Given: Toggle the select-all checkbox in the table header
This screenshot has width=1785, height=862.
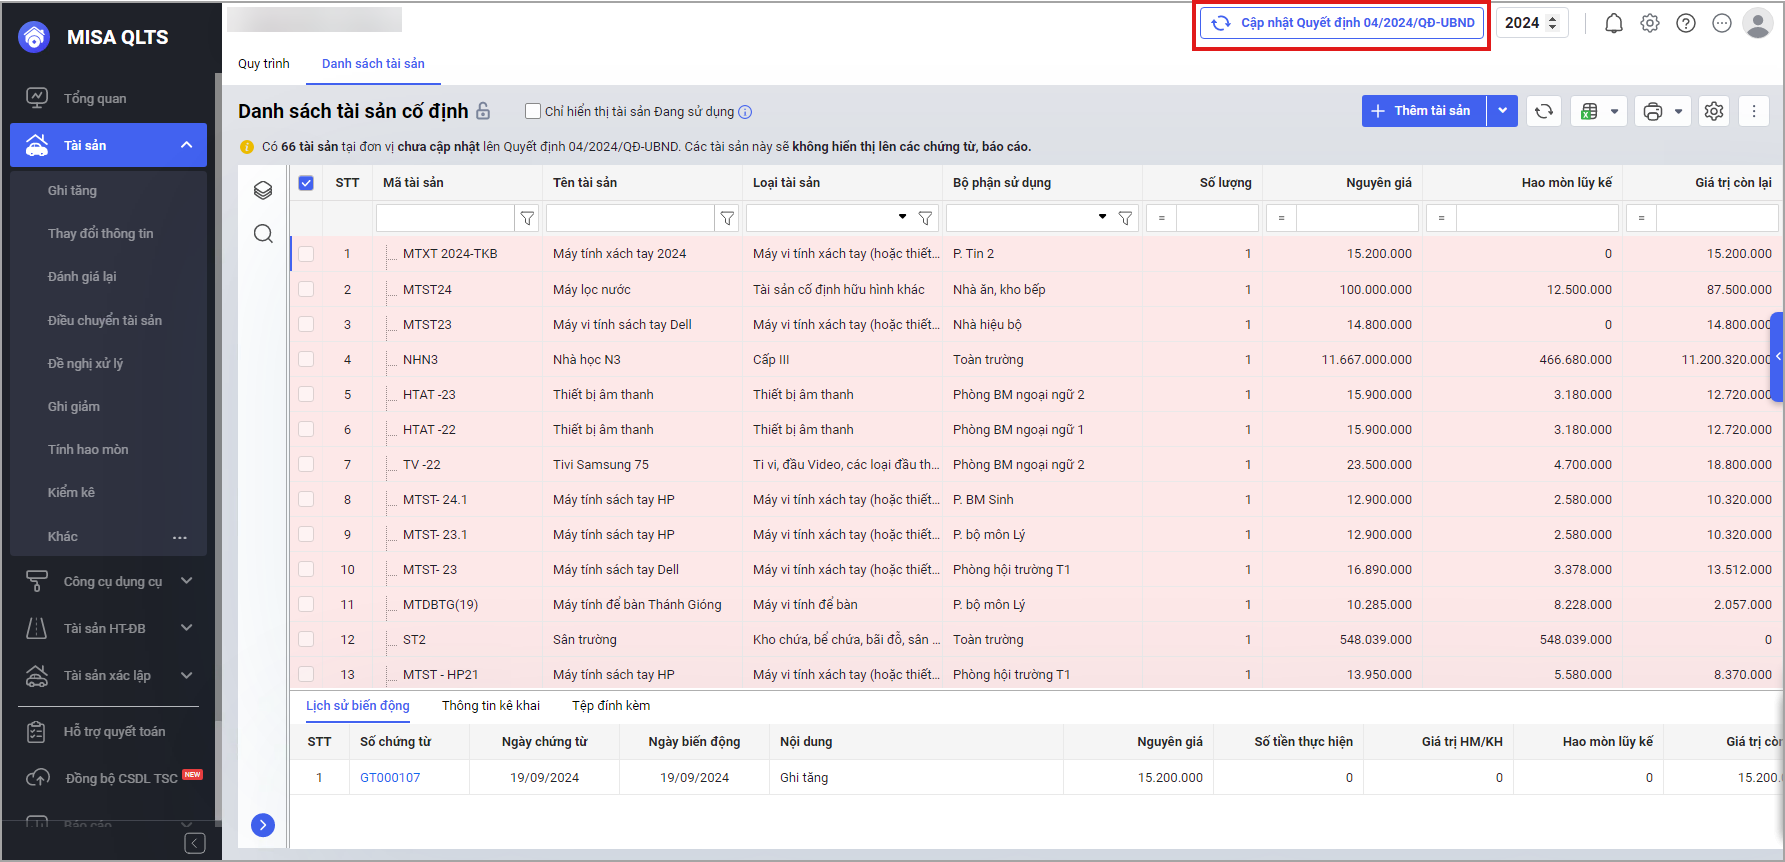Looking at the screenshot, I should pyautogui.click(x=306, y=183).
